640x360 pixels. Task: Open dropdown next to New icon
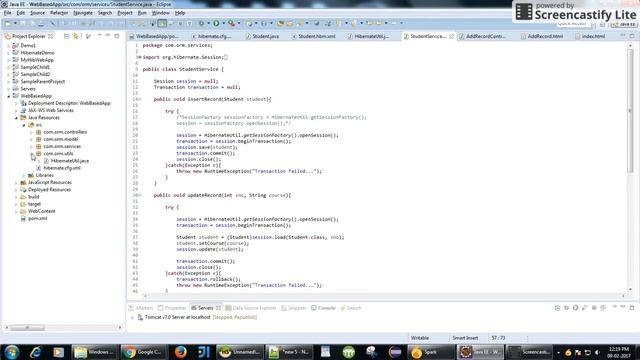[15, 23]
